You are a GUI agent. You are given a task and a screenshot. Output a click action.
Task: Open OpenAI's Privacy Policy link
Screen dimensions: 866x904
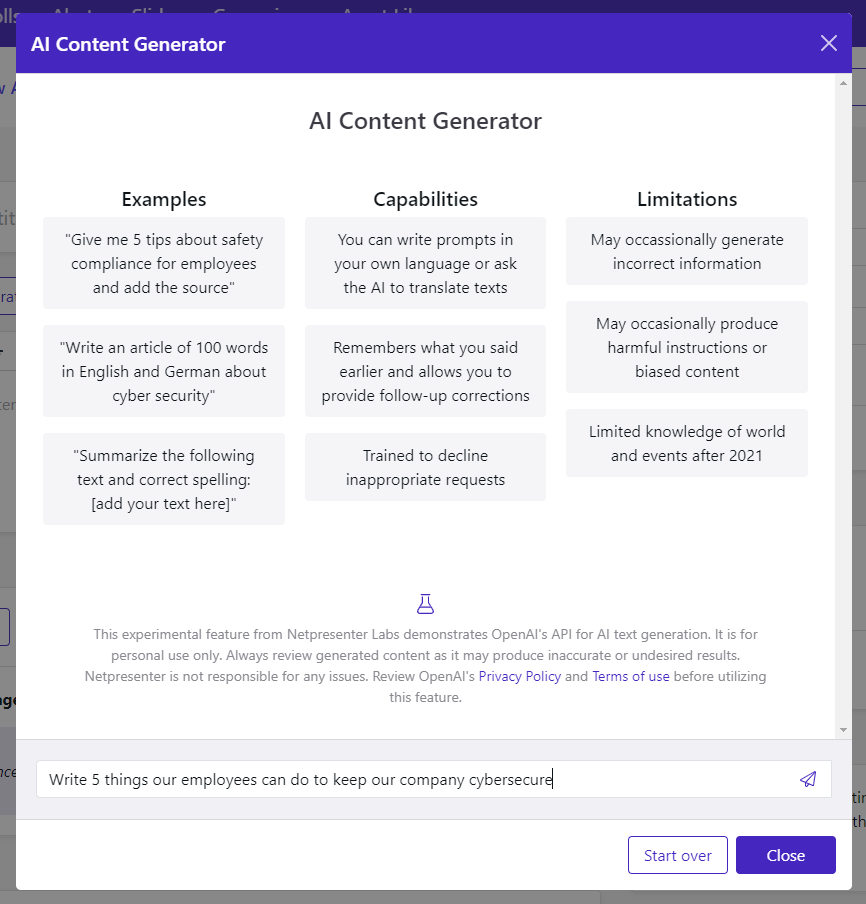(519, 676)
